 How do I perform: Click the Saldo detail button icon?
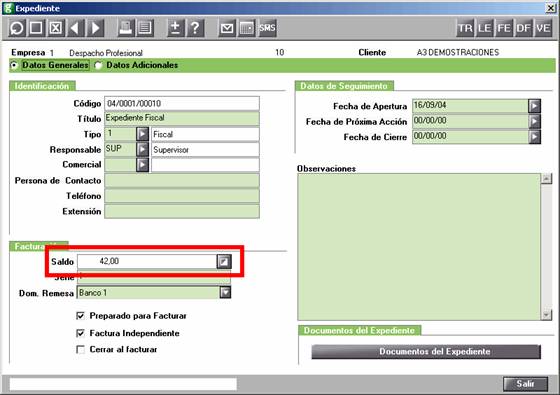pos(224,261)
